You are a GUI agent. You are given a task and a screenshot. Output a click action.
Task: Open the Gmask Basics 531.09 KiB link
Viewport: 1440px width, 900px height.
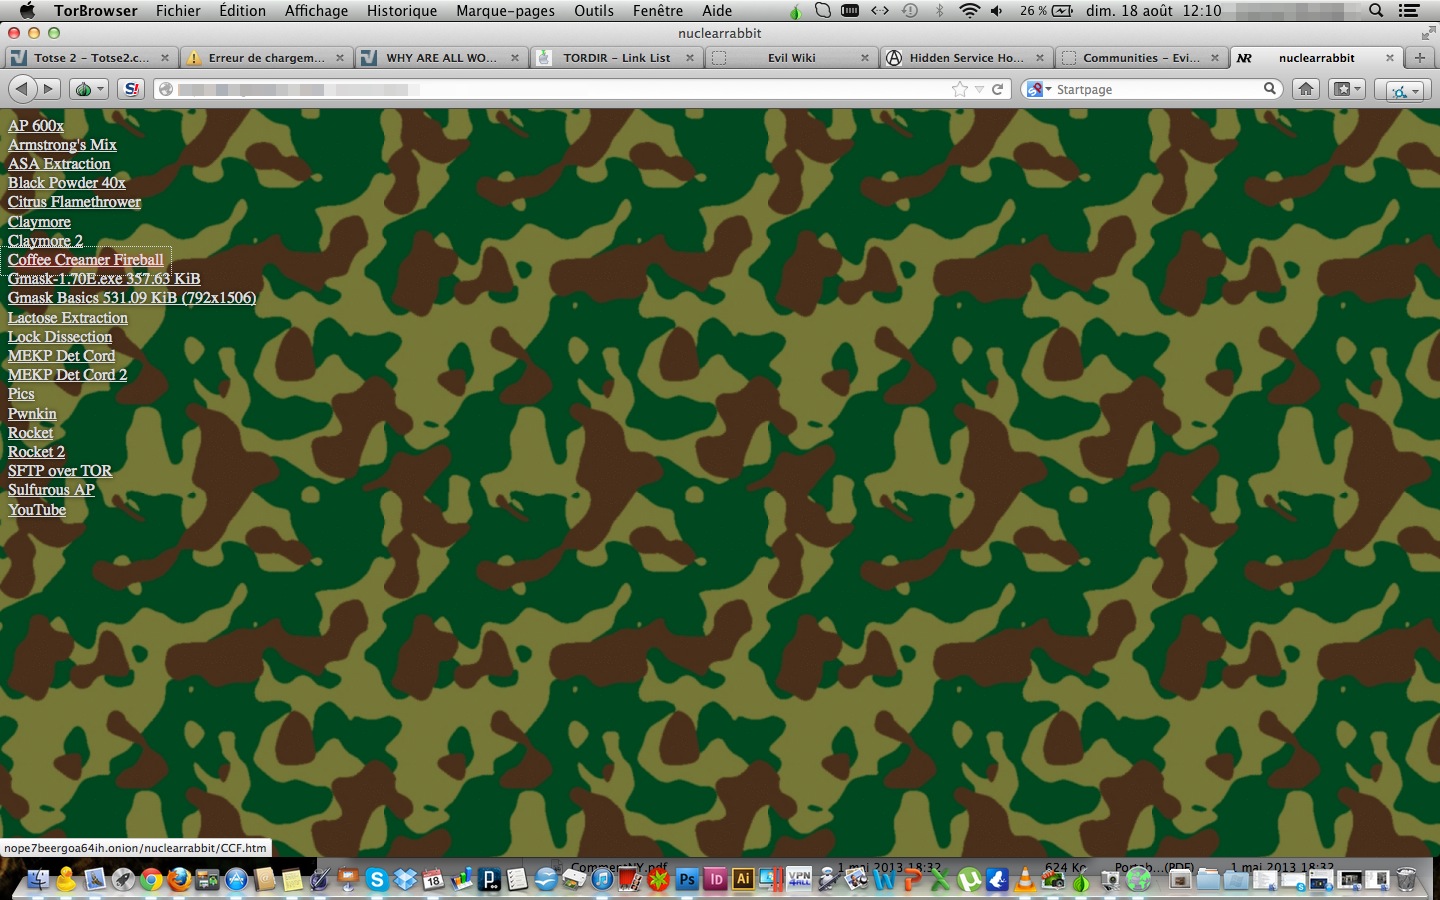[132, 298]
